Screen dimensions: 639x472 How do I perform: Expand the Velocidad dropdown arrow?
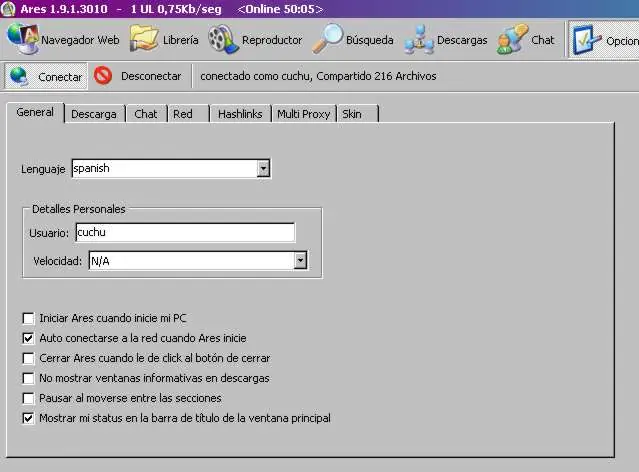(x=300, y=260)
